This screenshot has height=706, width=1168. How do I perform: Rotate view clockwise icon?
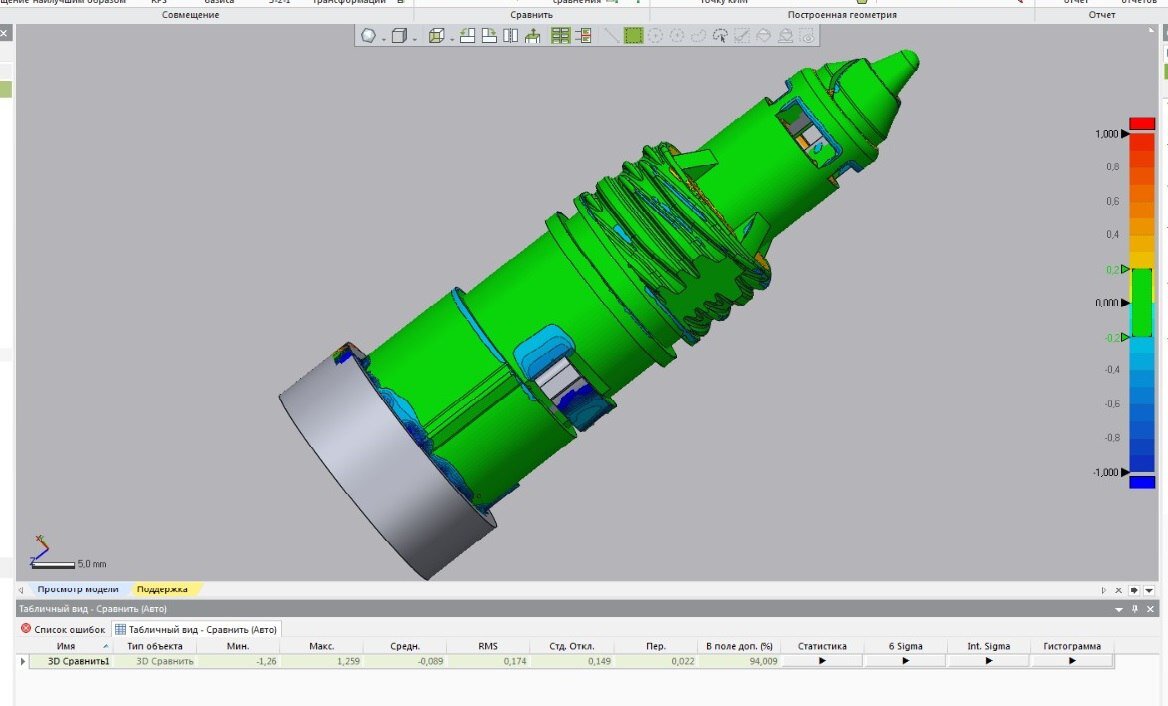coord(489,35)
